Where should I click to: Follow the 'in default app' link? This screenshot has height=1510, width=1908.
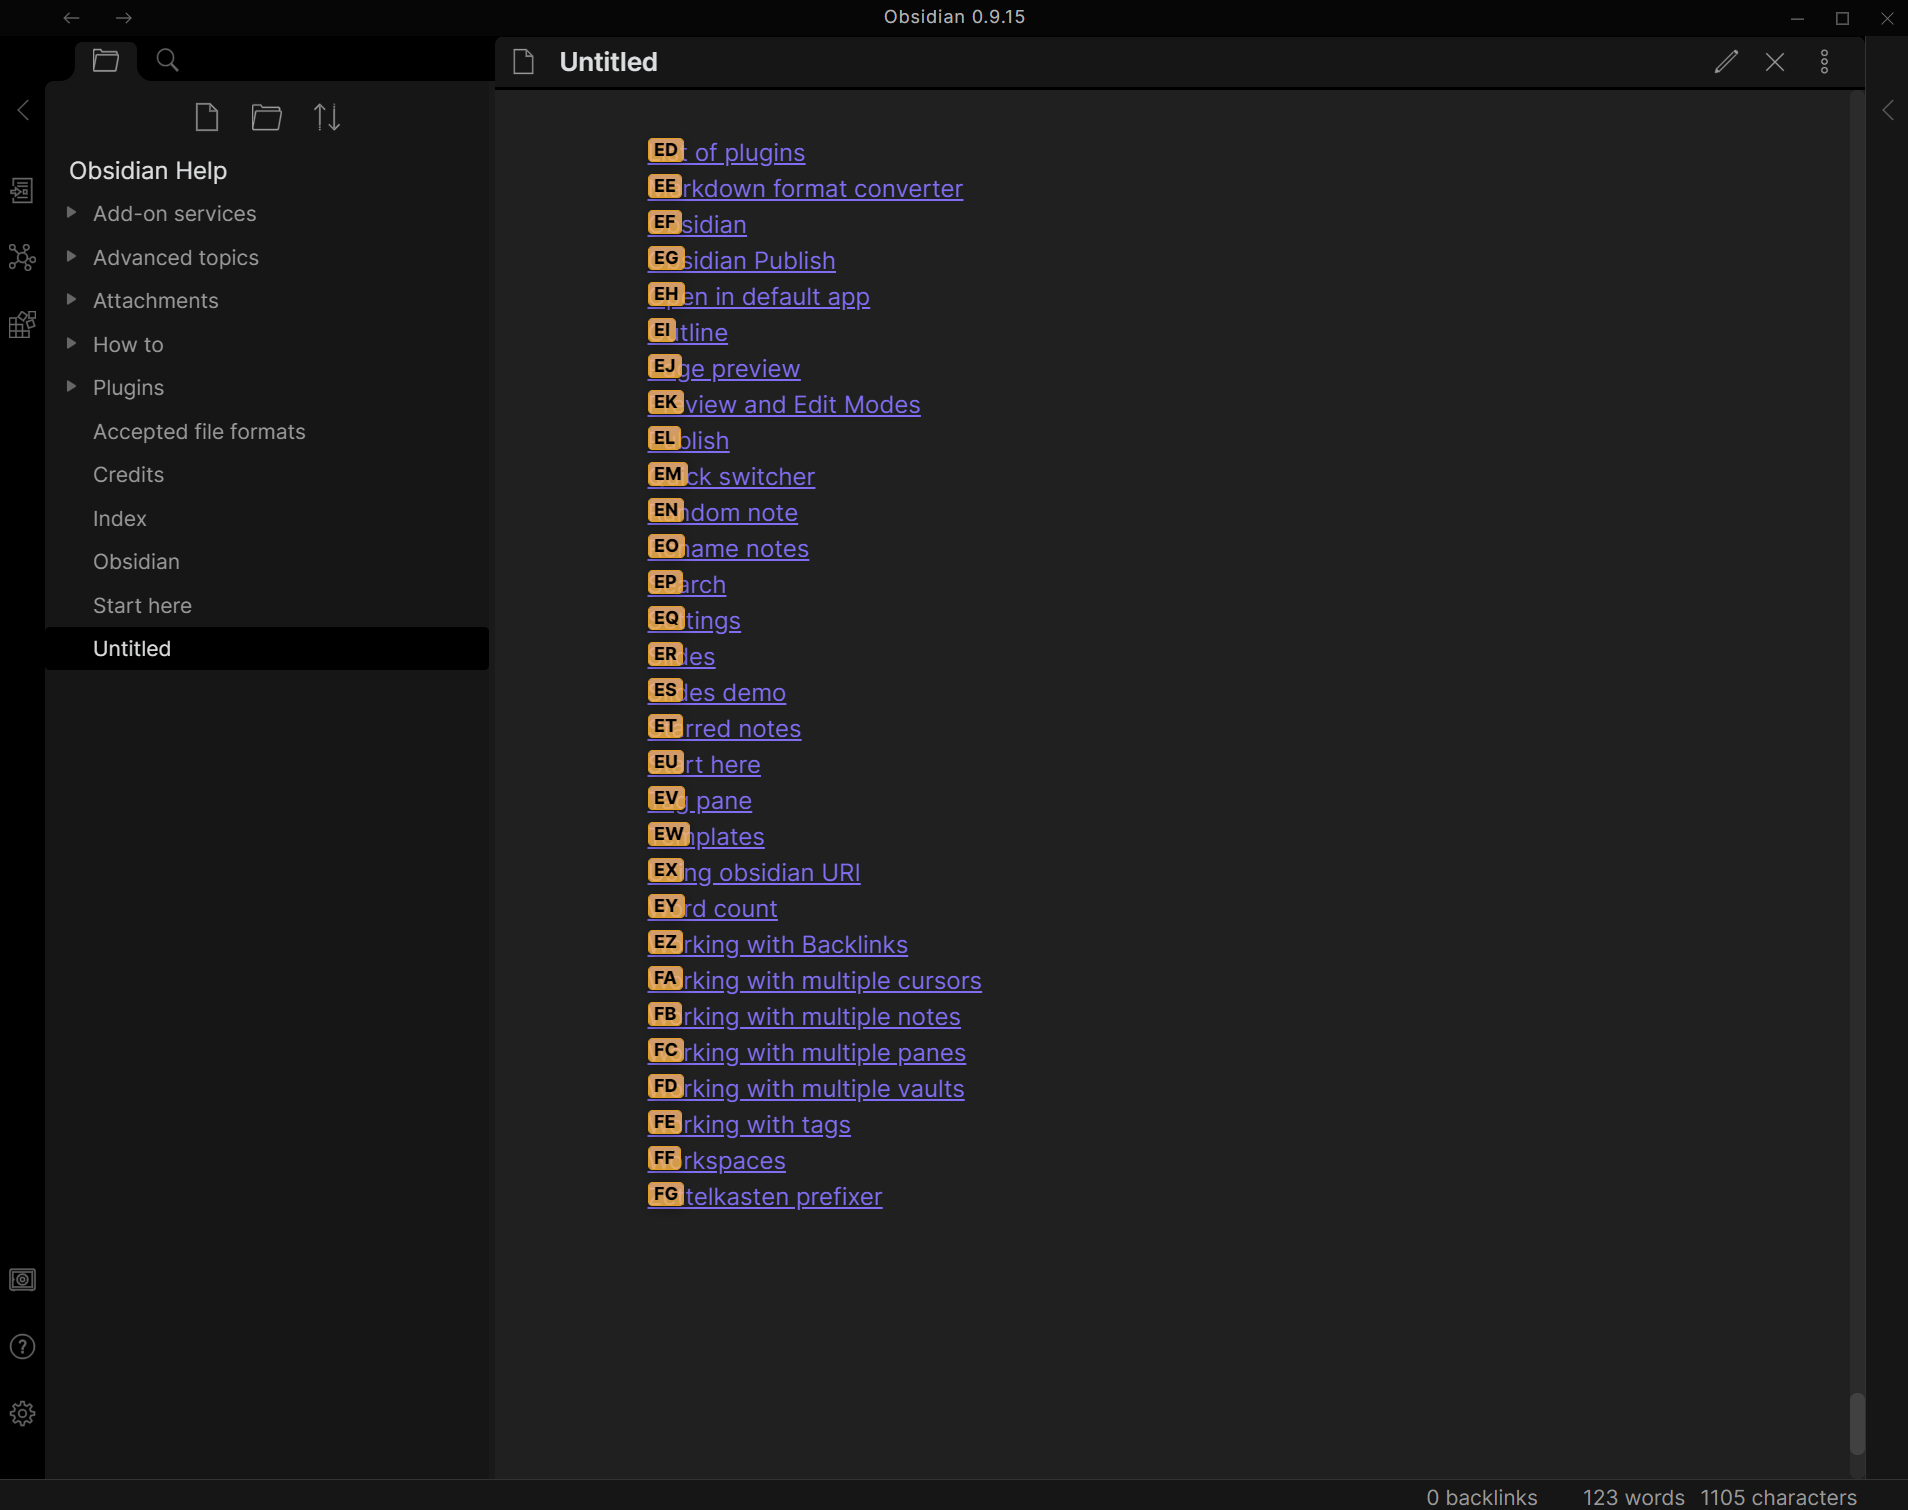[x=758, y=296]
